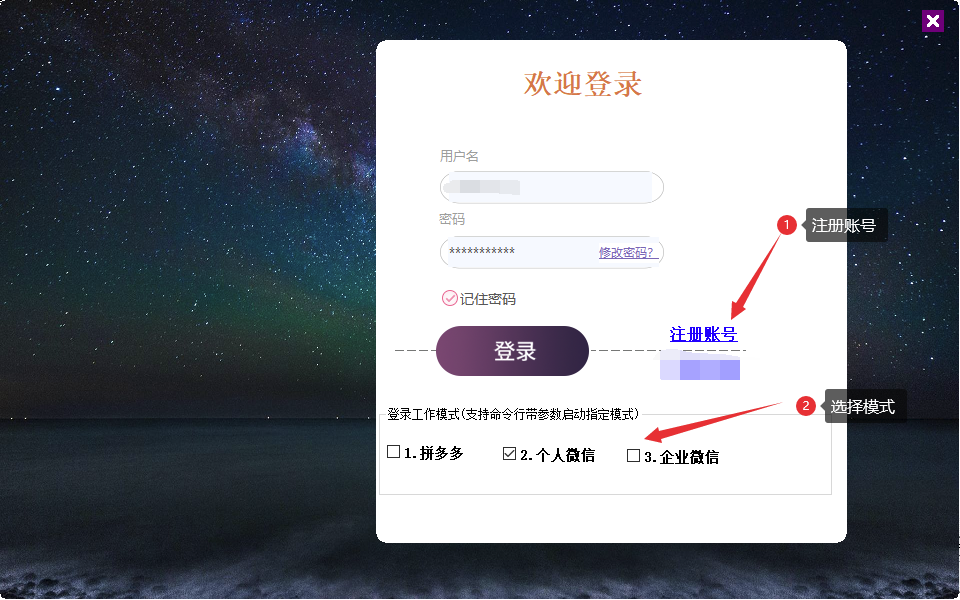Uncheck the 2.个人微信 checkbox
The image size is (960, 600).
coord(509,453)
